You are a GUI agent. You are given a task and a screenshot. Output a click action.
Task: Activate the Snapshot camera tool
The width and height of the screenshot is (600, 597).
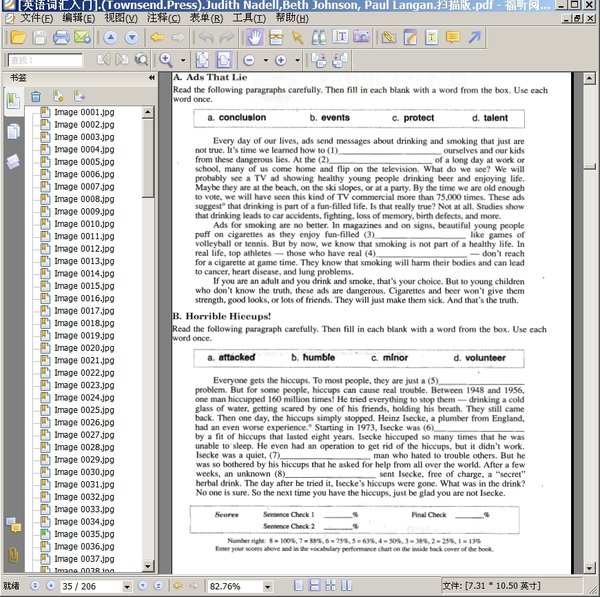coord(362,37)
